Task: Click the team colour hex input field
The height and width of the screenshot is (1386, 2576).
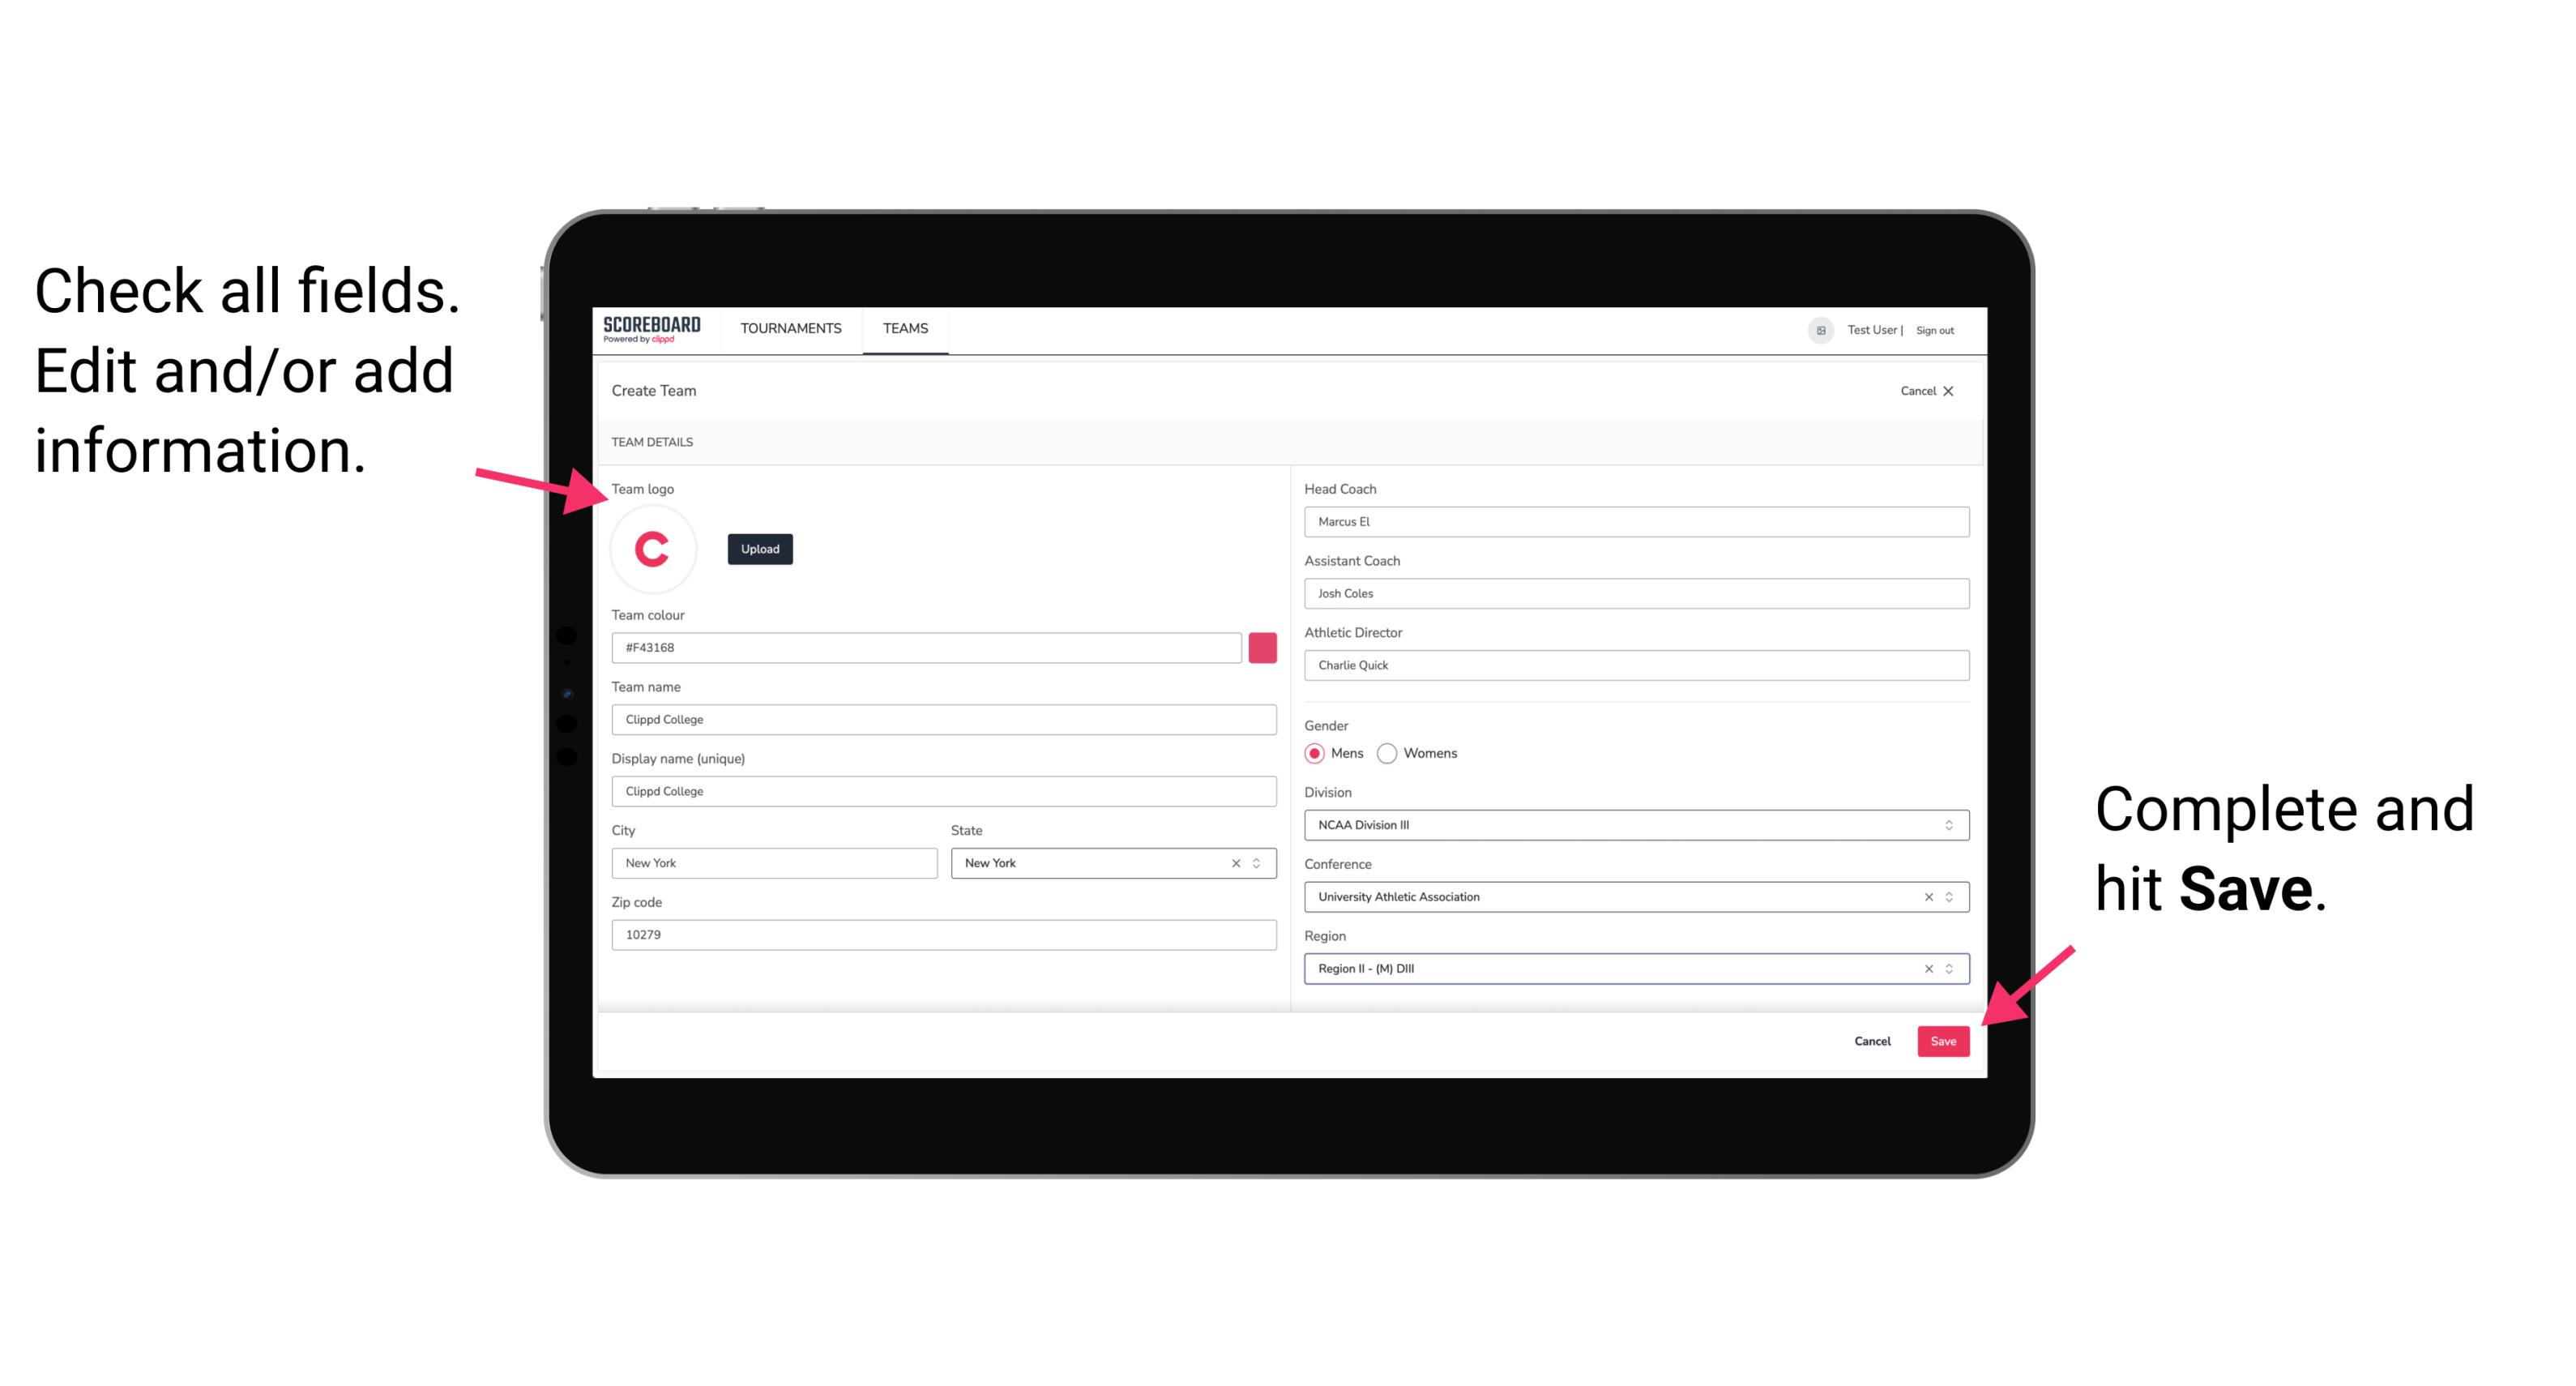Action: point(928,647)
